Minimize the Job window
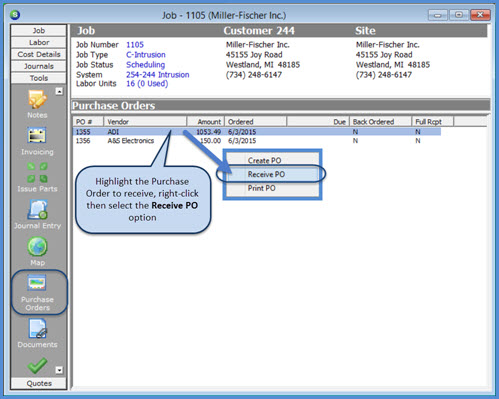This screenshot has height=399, width=499. pos(438,15)
